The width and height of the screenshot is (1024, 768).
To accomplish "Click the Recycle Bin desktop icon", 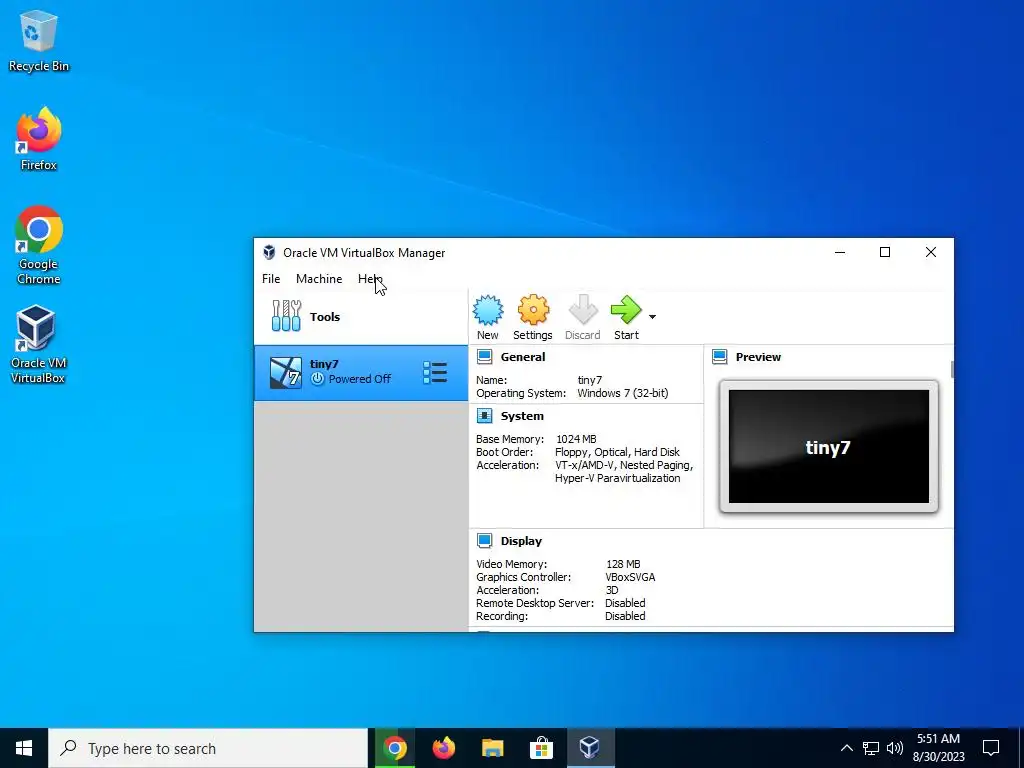I will [x=39, y=41].
